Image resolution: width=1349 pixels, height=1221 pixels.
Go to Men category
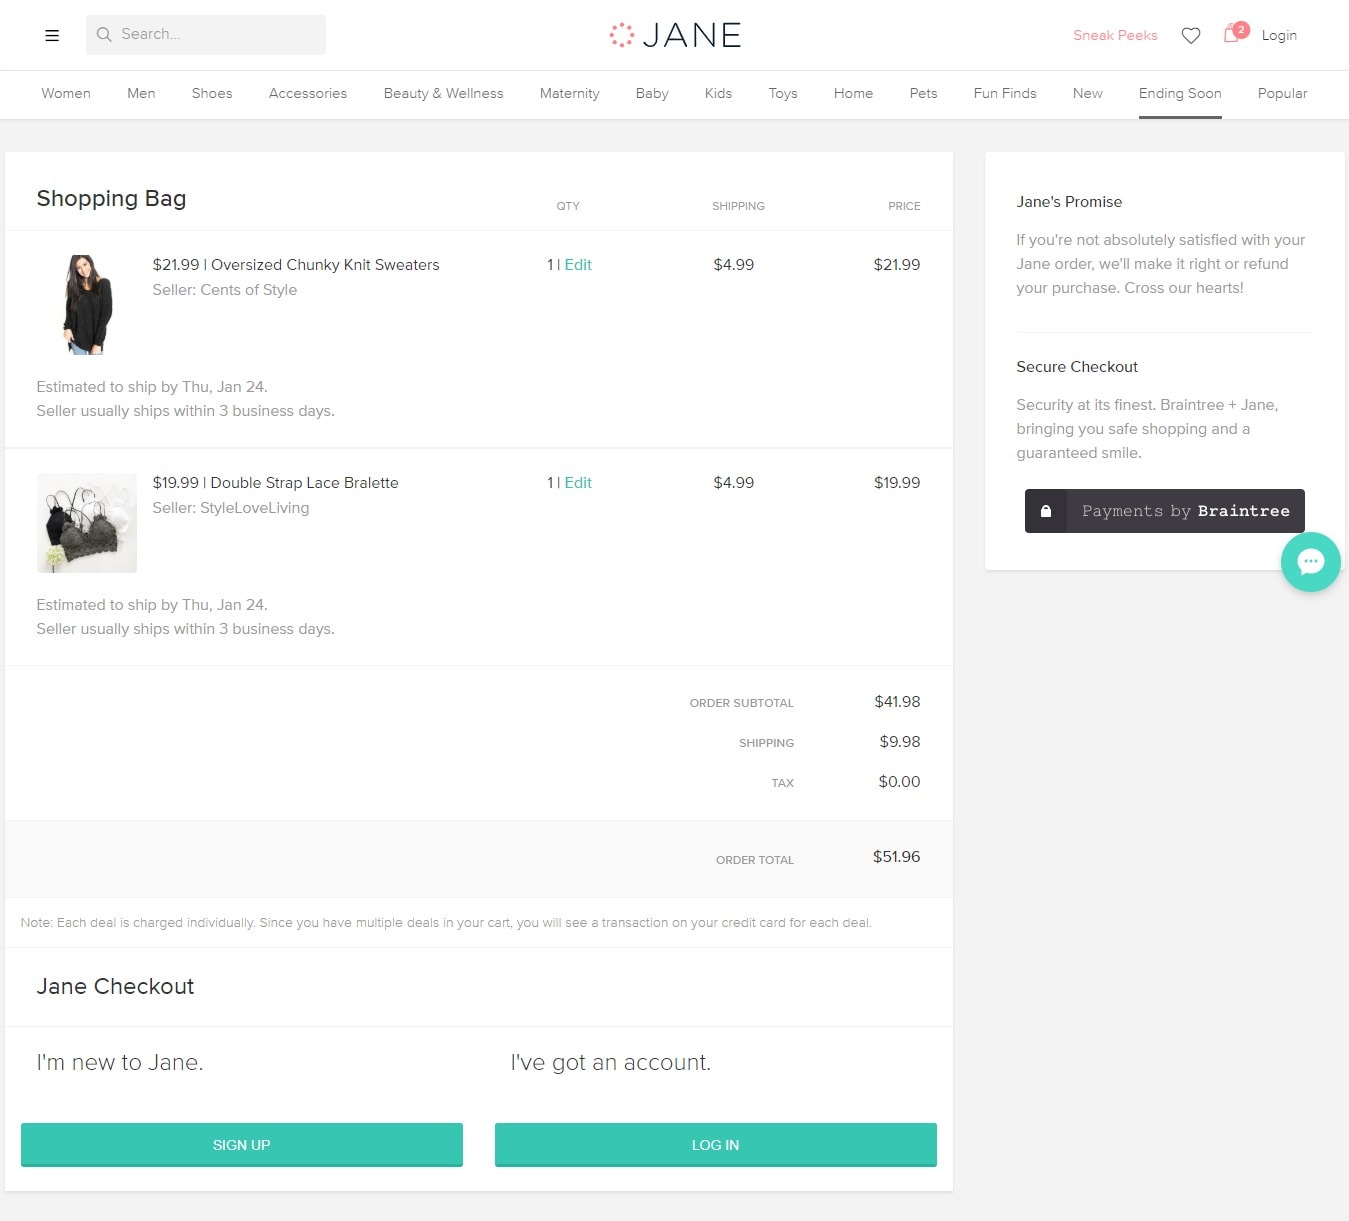141,93
